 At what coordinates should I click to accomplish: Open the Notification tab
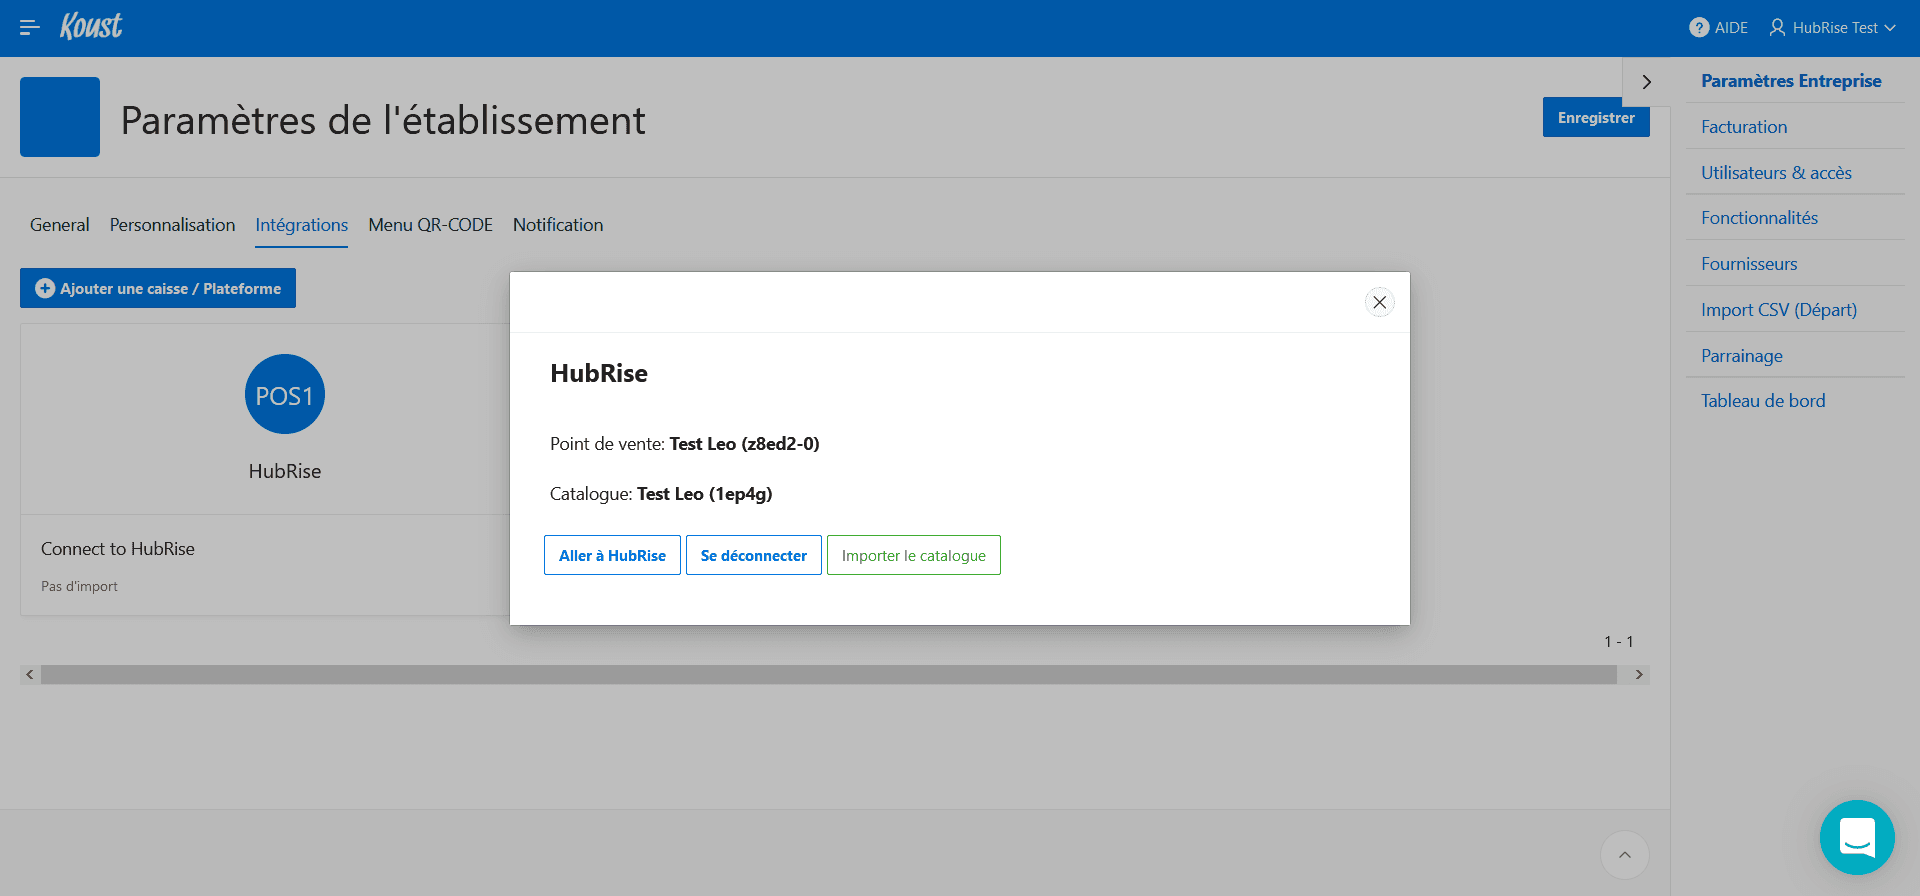coord(558,225)
